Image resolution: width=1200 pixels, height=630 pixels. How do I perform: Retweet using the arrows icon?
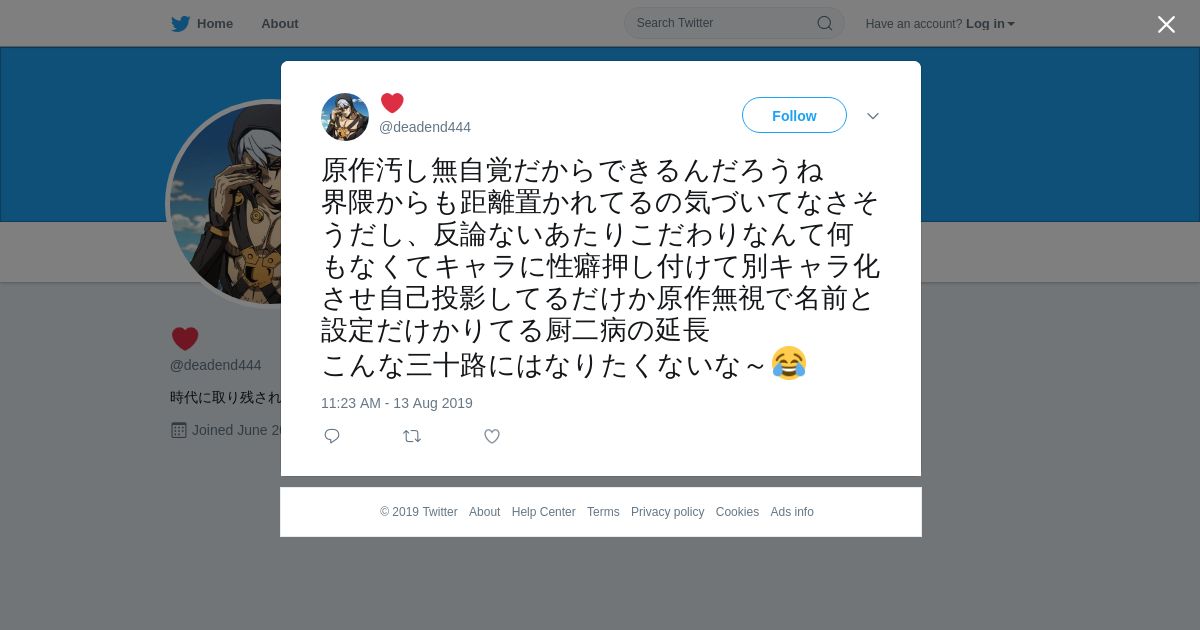[x=412, y=436]
